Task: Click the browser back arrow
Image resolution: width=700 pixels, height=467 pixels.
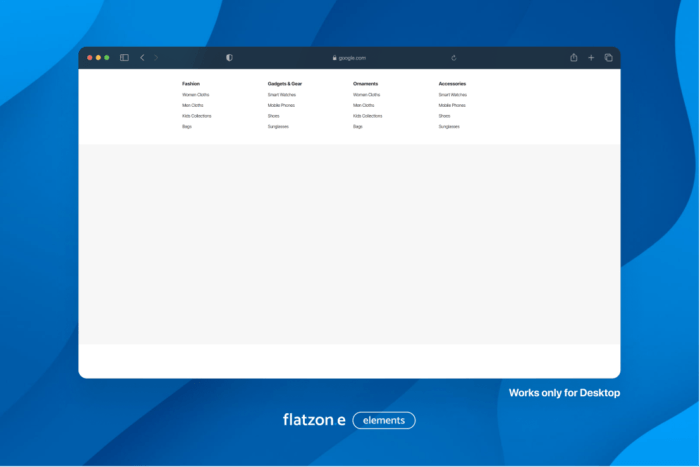Action: pyautogui.click(x=142, y=58)
